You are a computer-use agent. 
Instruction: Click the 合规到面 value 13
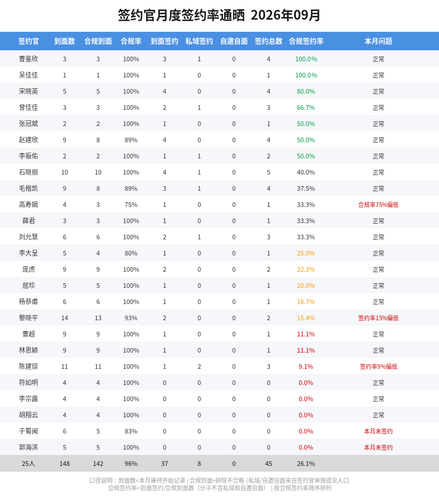point(98,318)
